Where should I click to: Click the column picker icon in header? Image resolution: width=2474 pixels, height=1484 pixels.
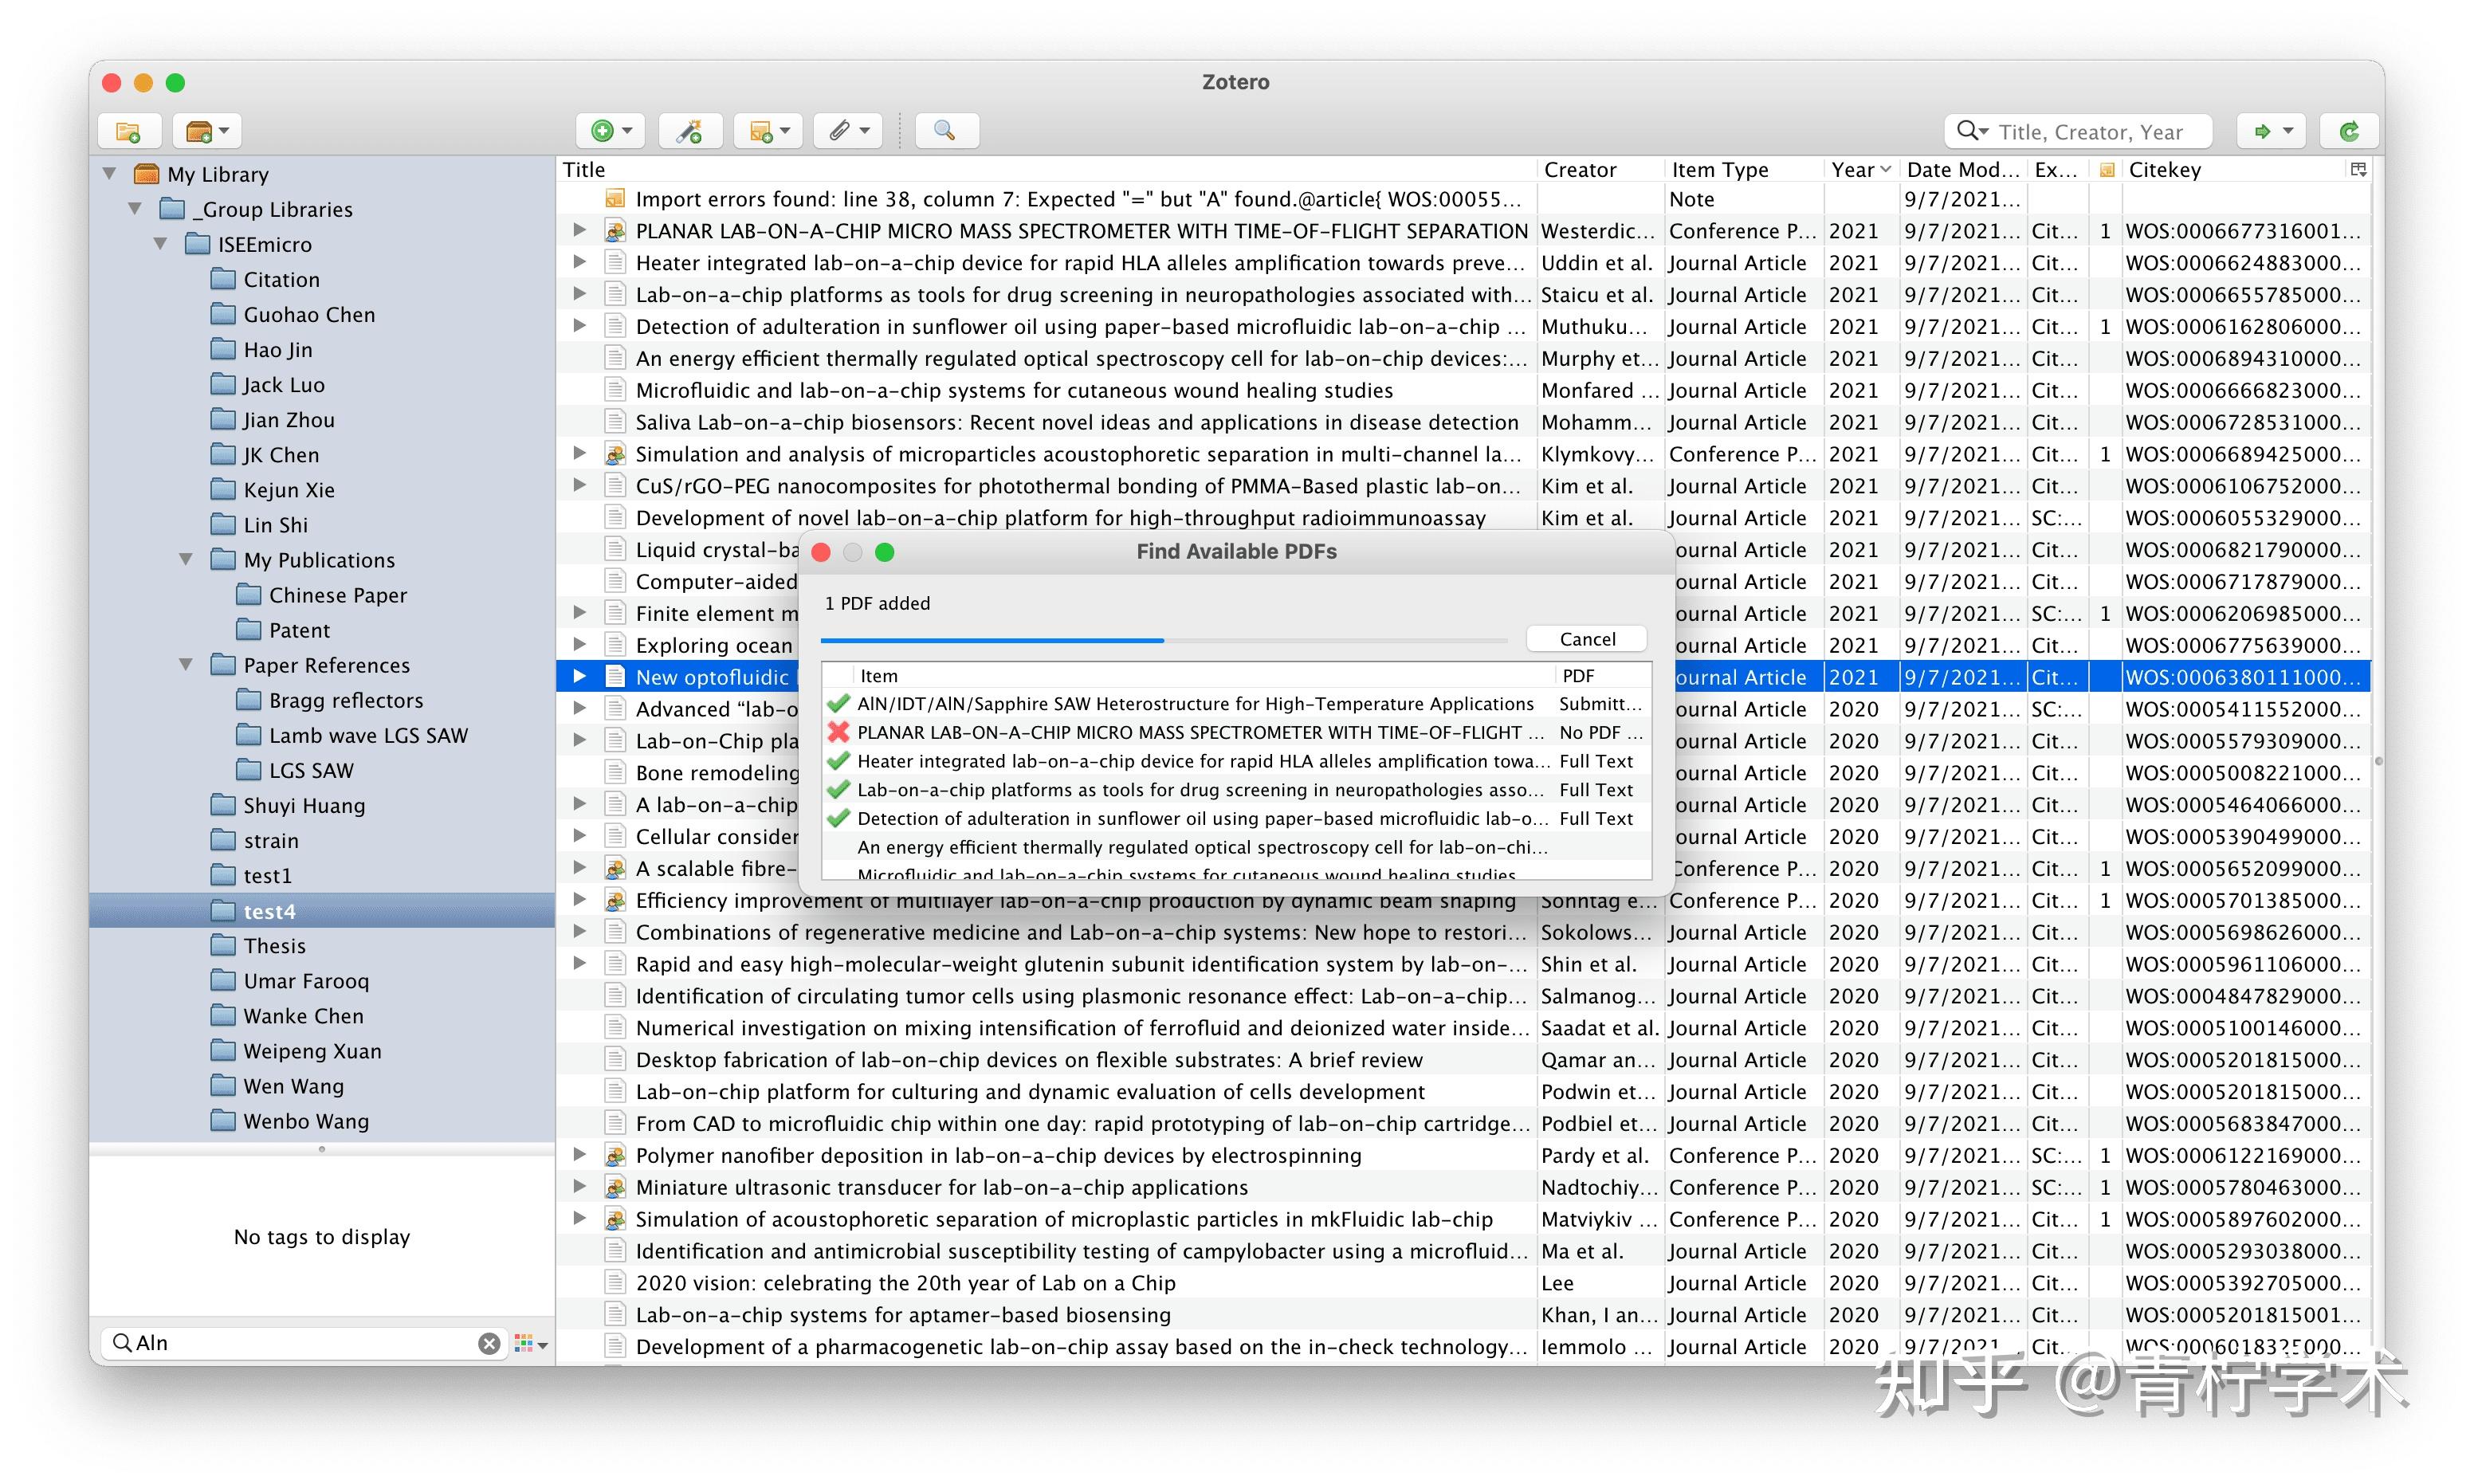coord(2358,169)
